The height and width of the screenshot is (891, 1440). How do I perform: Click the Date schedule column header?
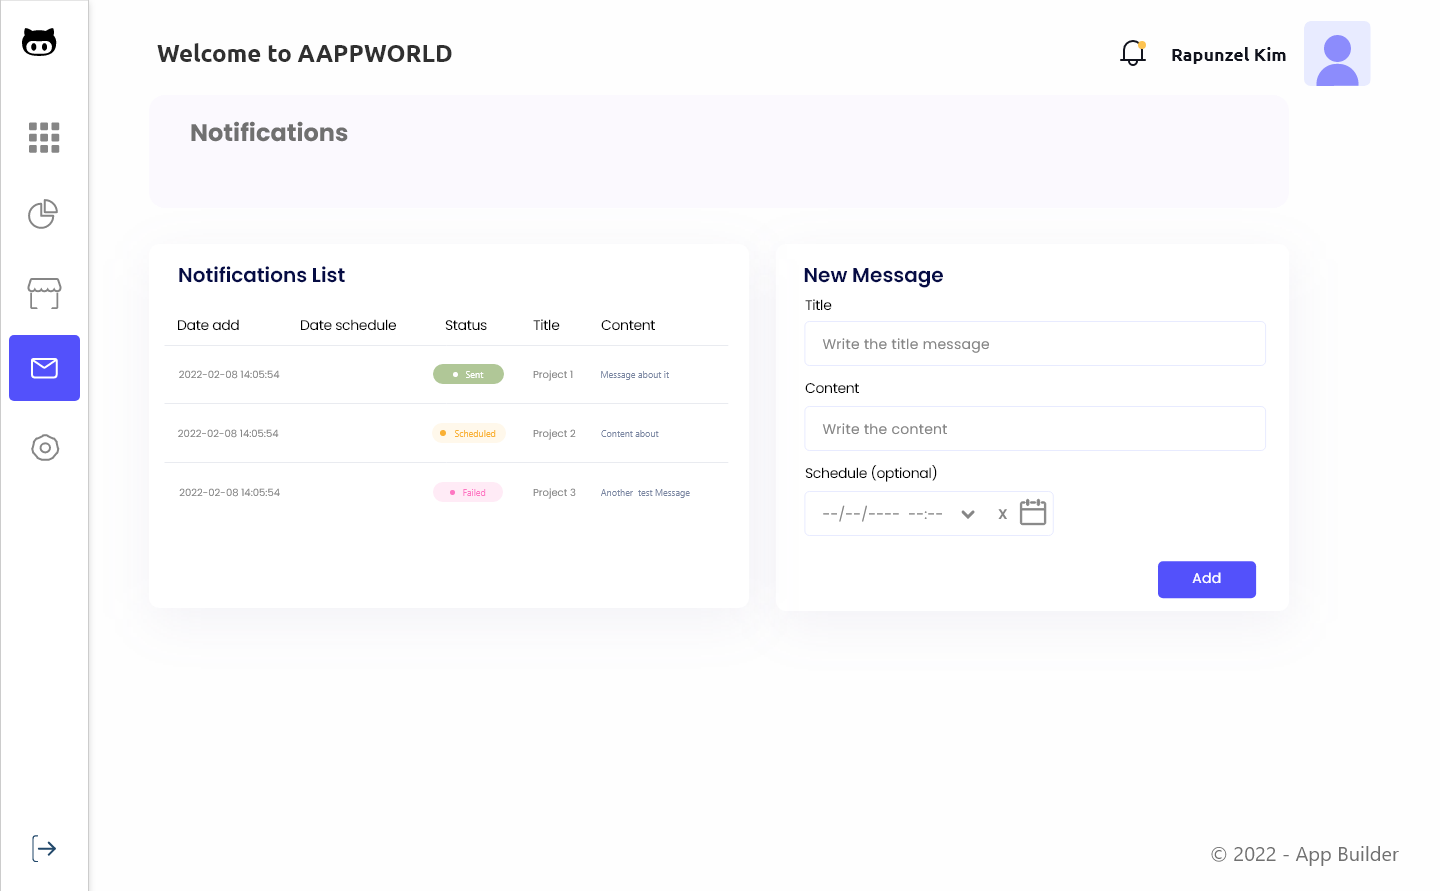[348, 325]
